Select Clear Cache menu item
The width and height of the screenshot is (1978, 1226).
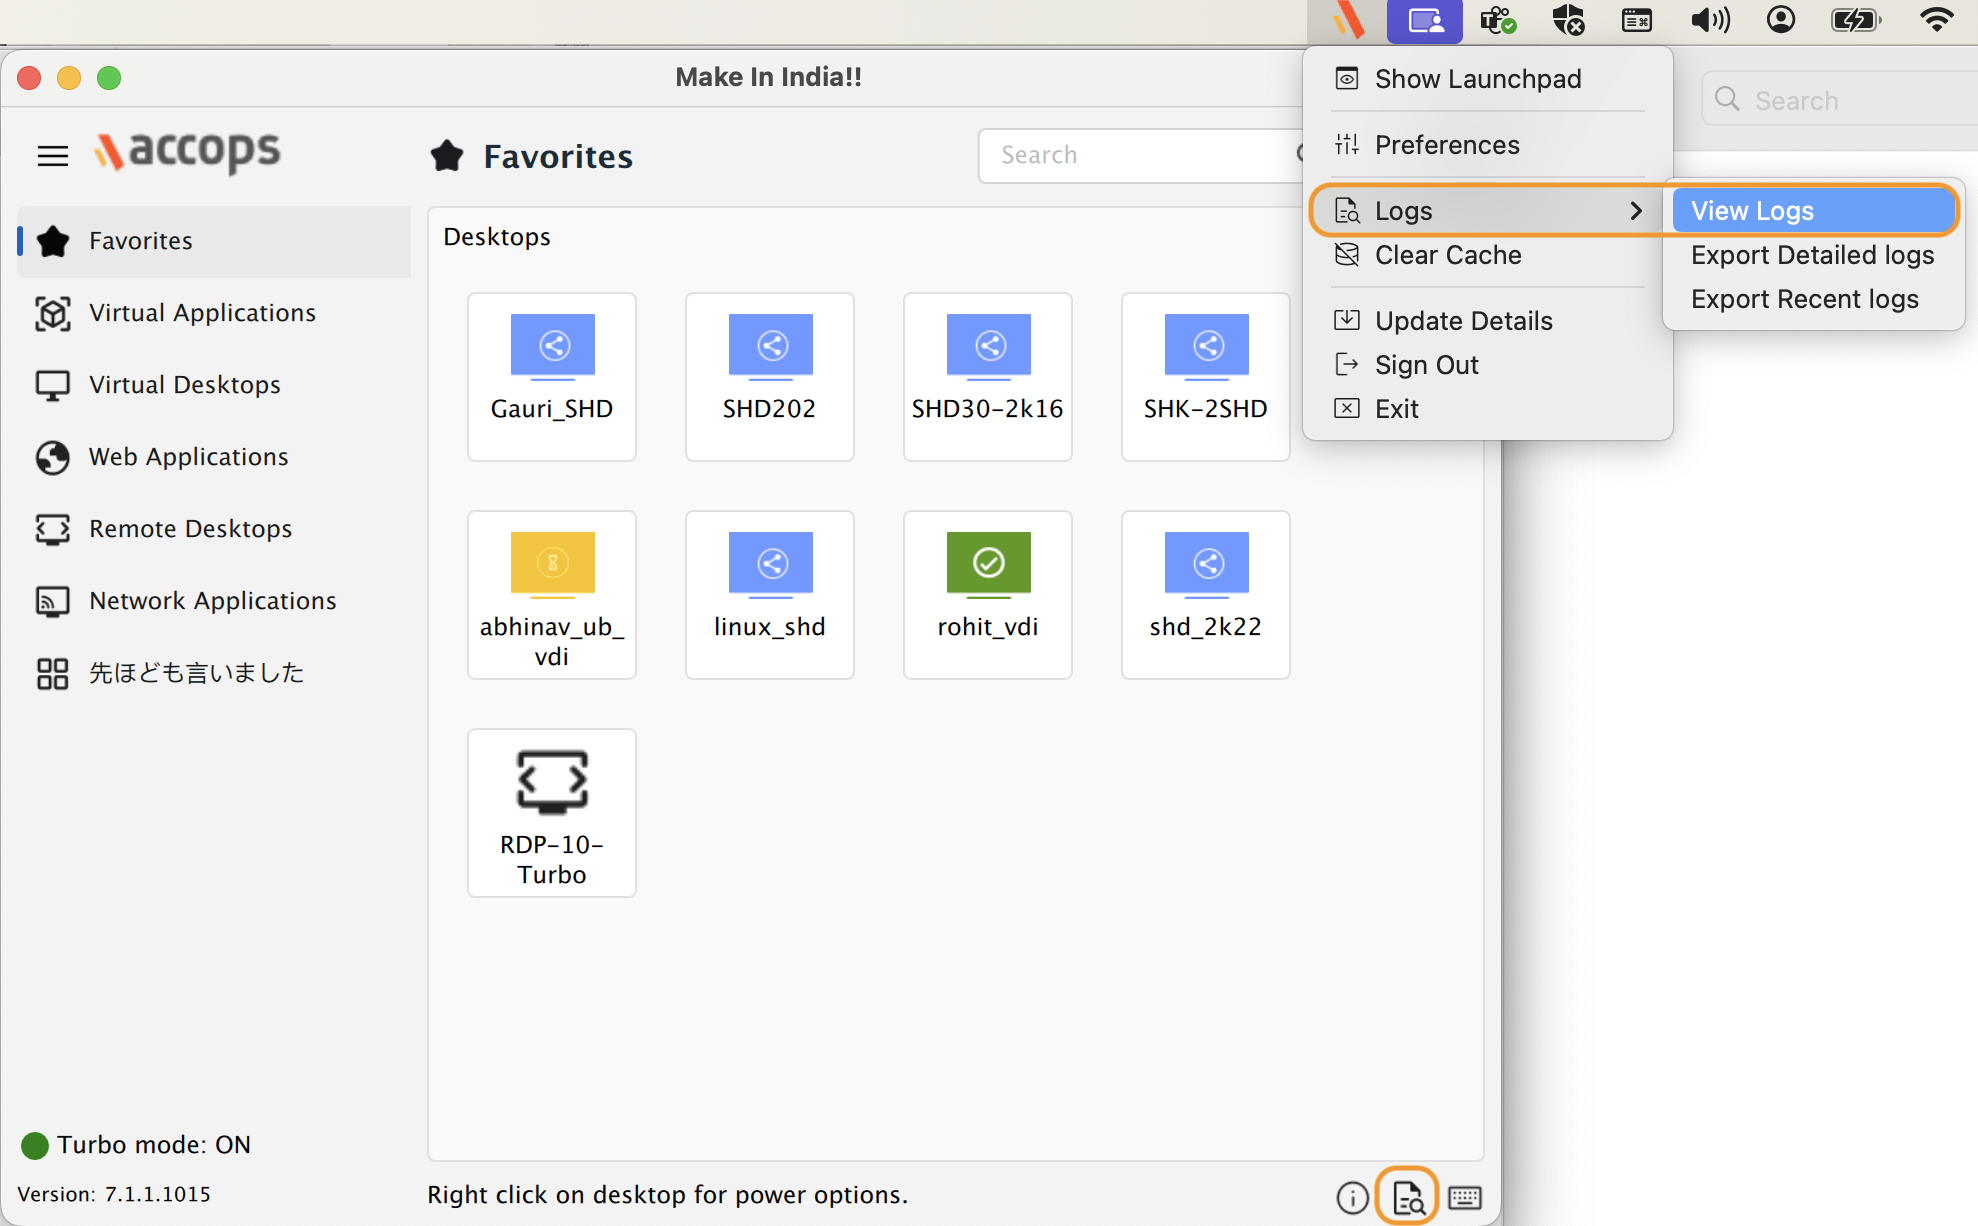point(1447,255)
